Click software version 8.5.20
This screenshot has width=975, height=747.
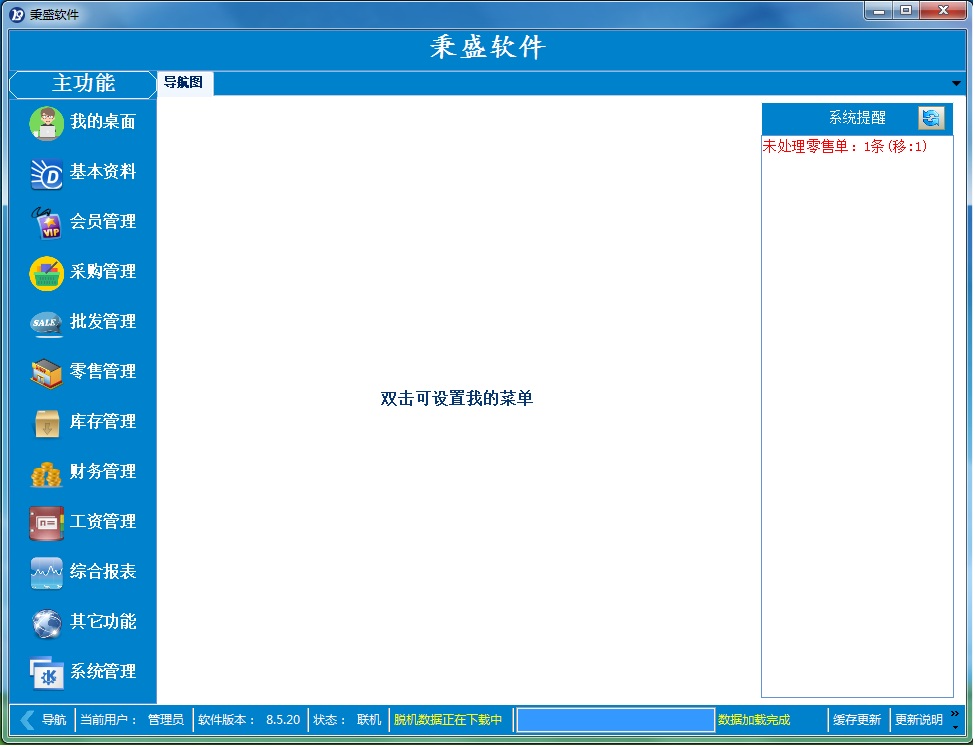pyautogui.click(x=283, y=720)
